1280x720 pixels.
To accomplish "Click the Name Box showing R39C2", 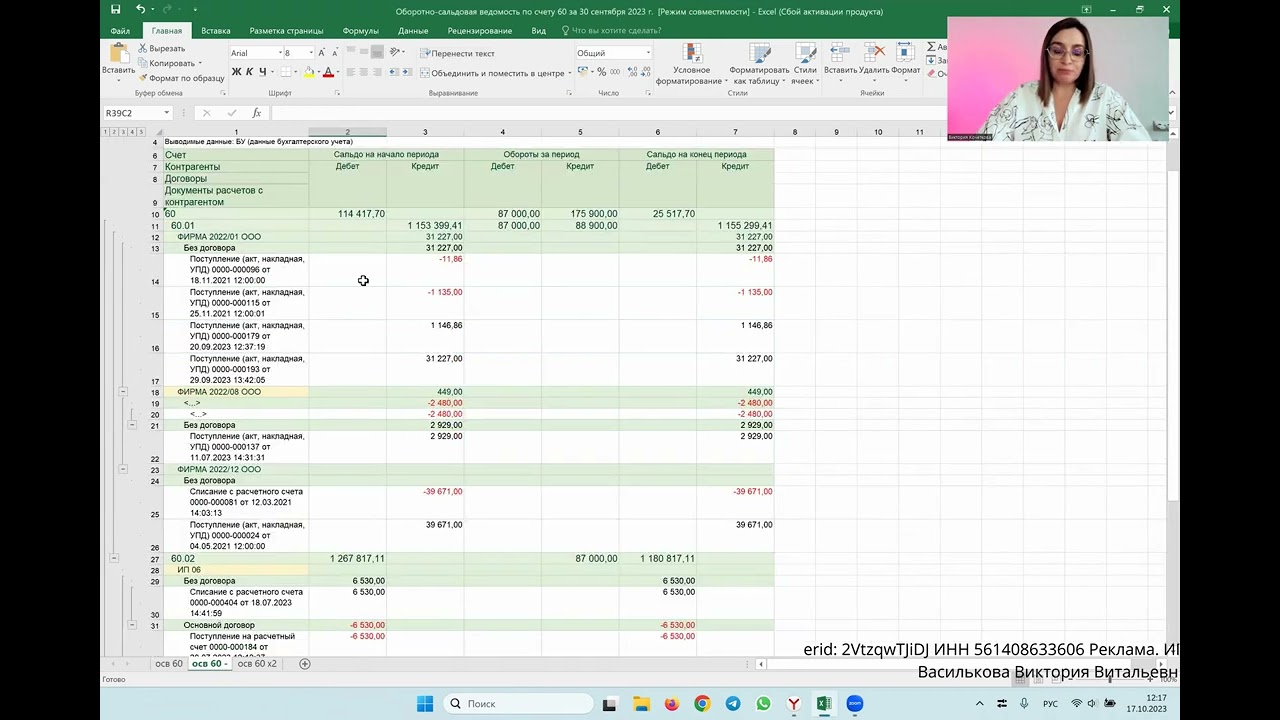I will point(138,113).
